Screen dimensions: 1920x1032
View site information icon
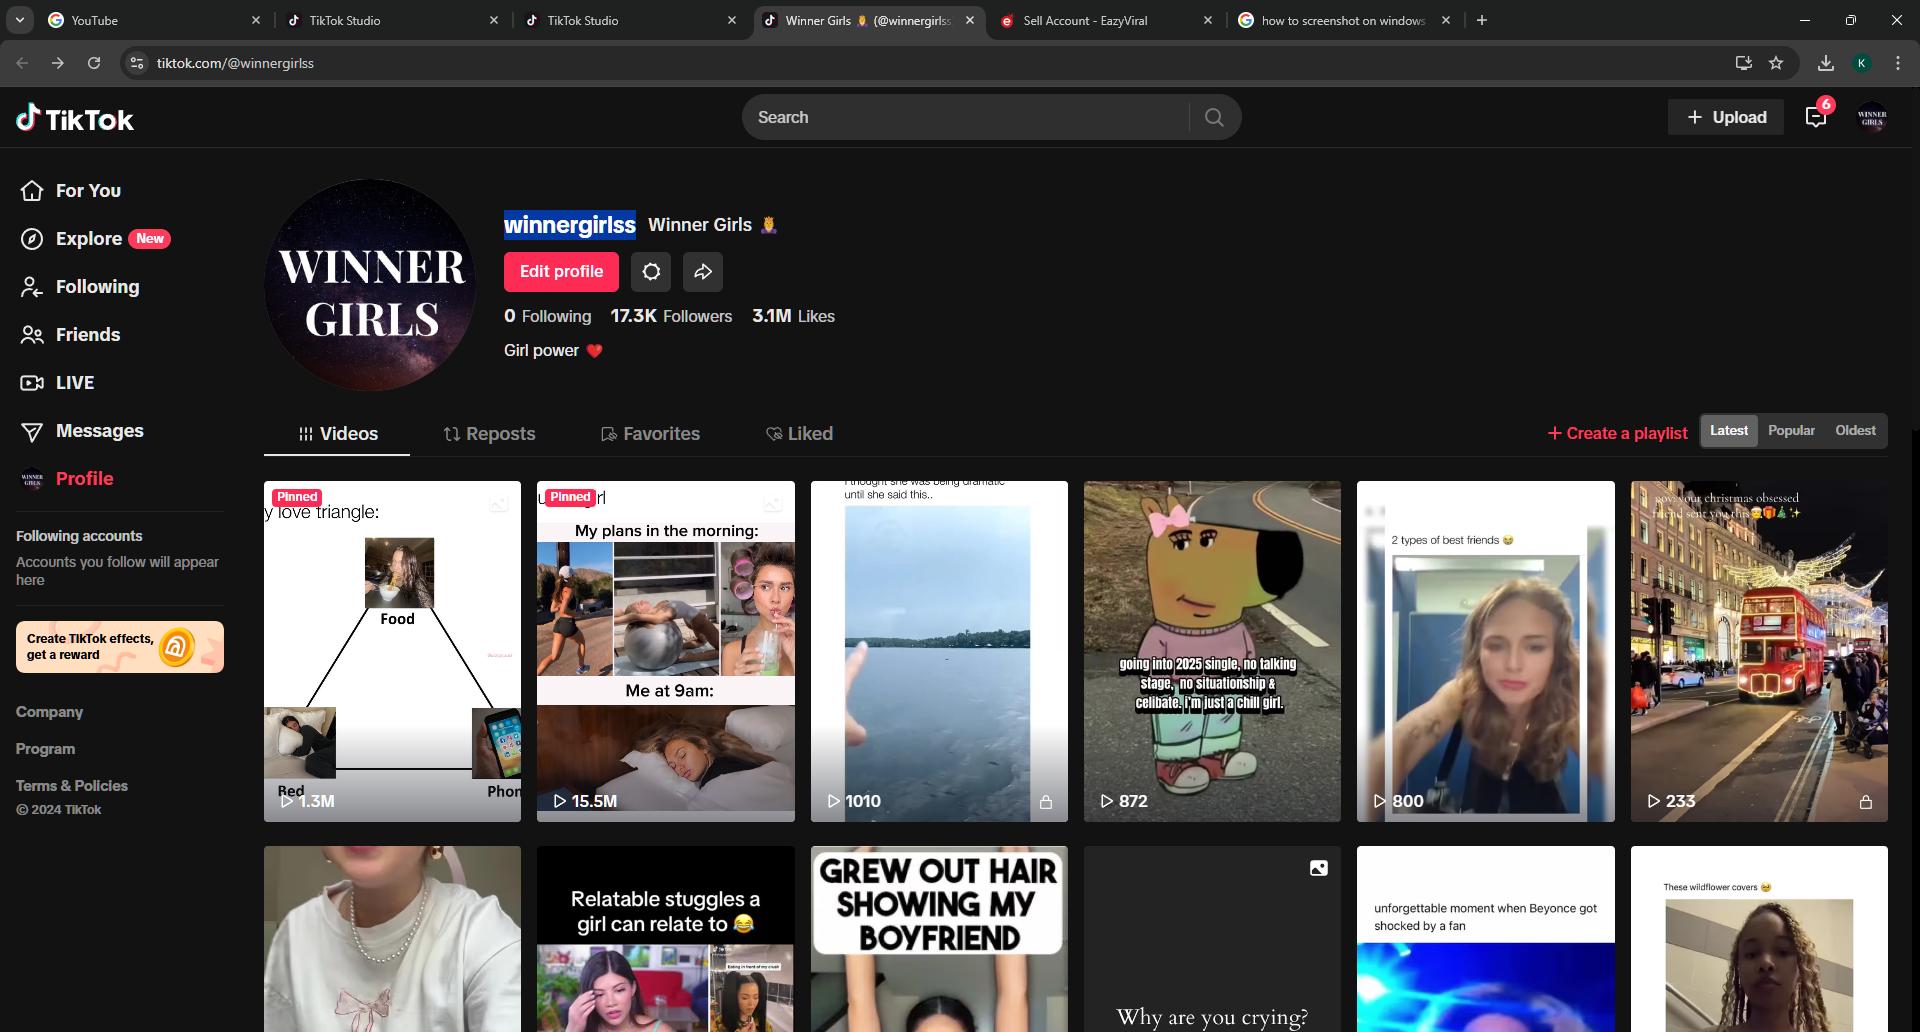pos(137,63)
